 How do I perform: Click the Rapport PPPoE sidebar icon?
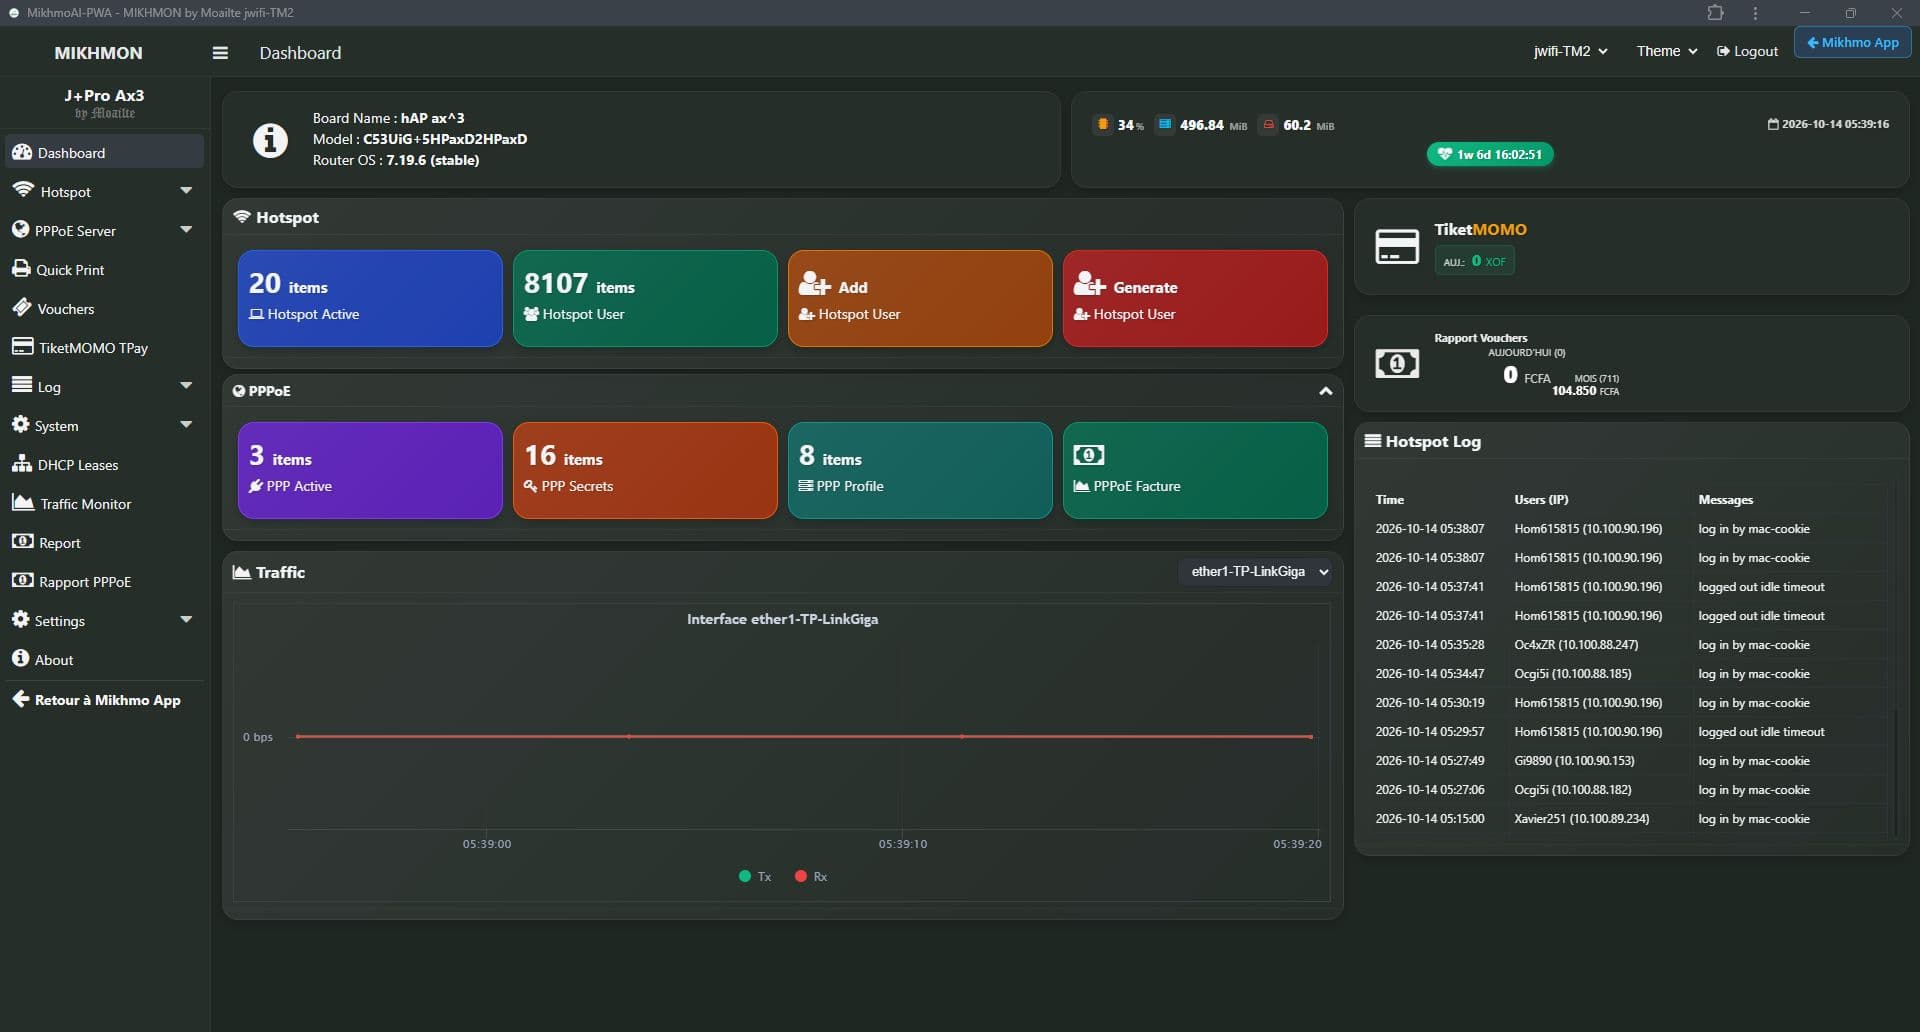tap(22, 580)
